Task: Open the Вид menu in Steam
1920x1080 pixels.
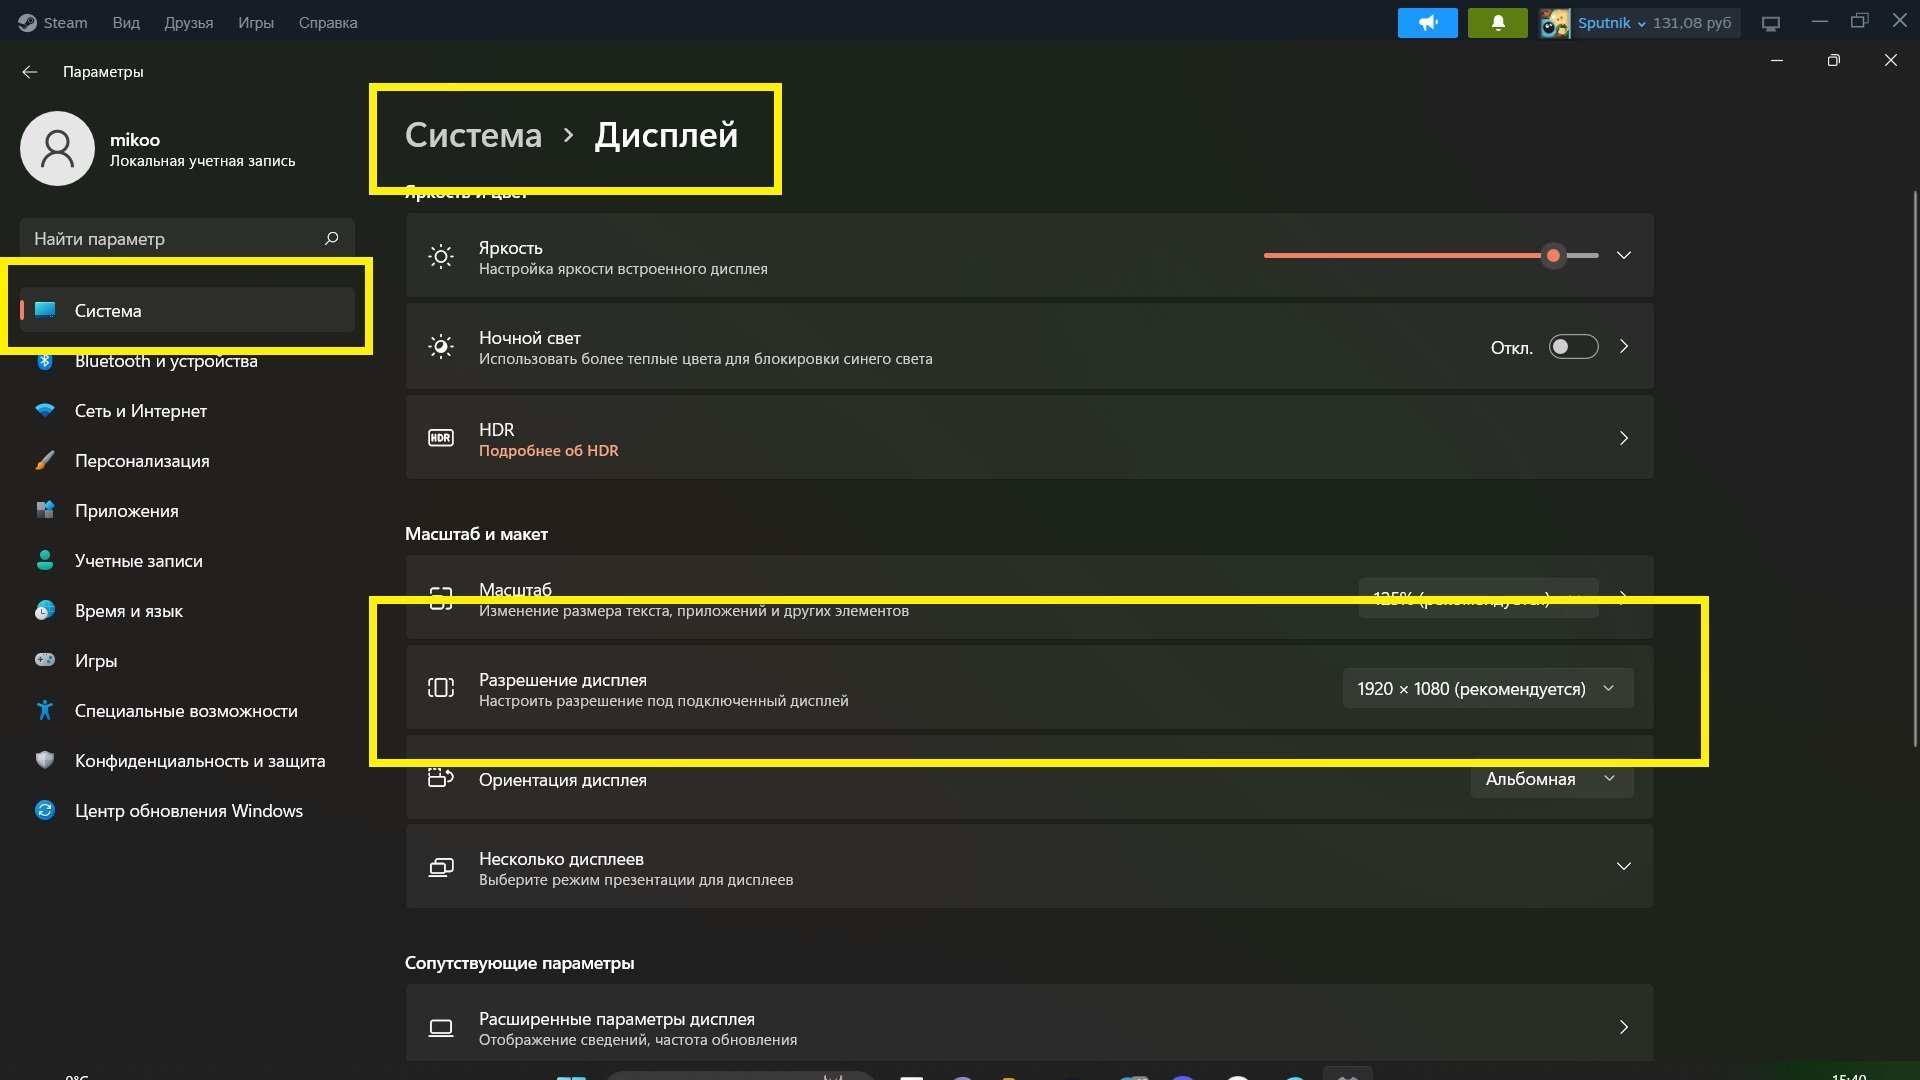Action: pyautogui.click(x=126, y=23)
